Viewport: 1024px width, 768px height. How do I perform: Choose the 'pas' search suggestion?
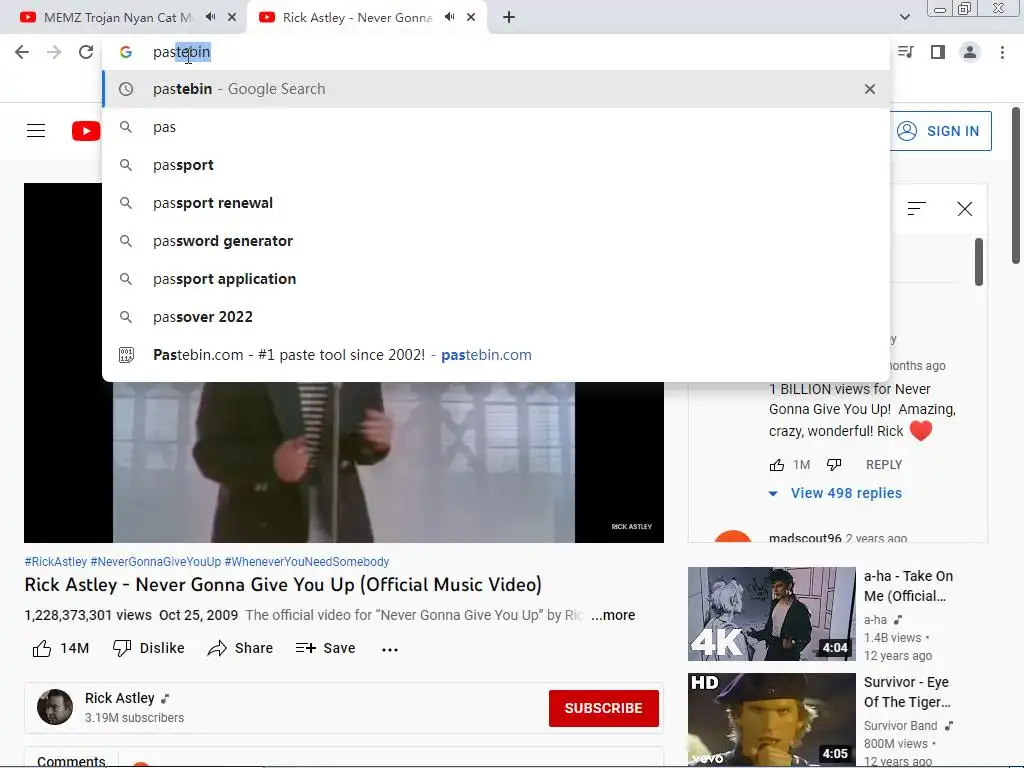(x=496, y=127)
